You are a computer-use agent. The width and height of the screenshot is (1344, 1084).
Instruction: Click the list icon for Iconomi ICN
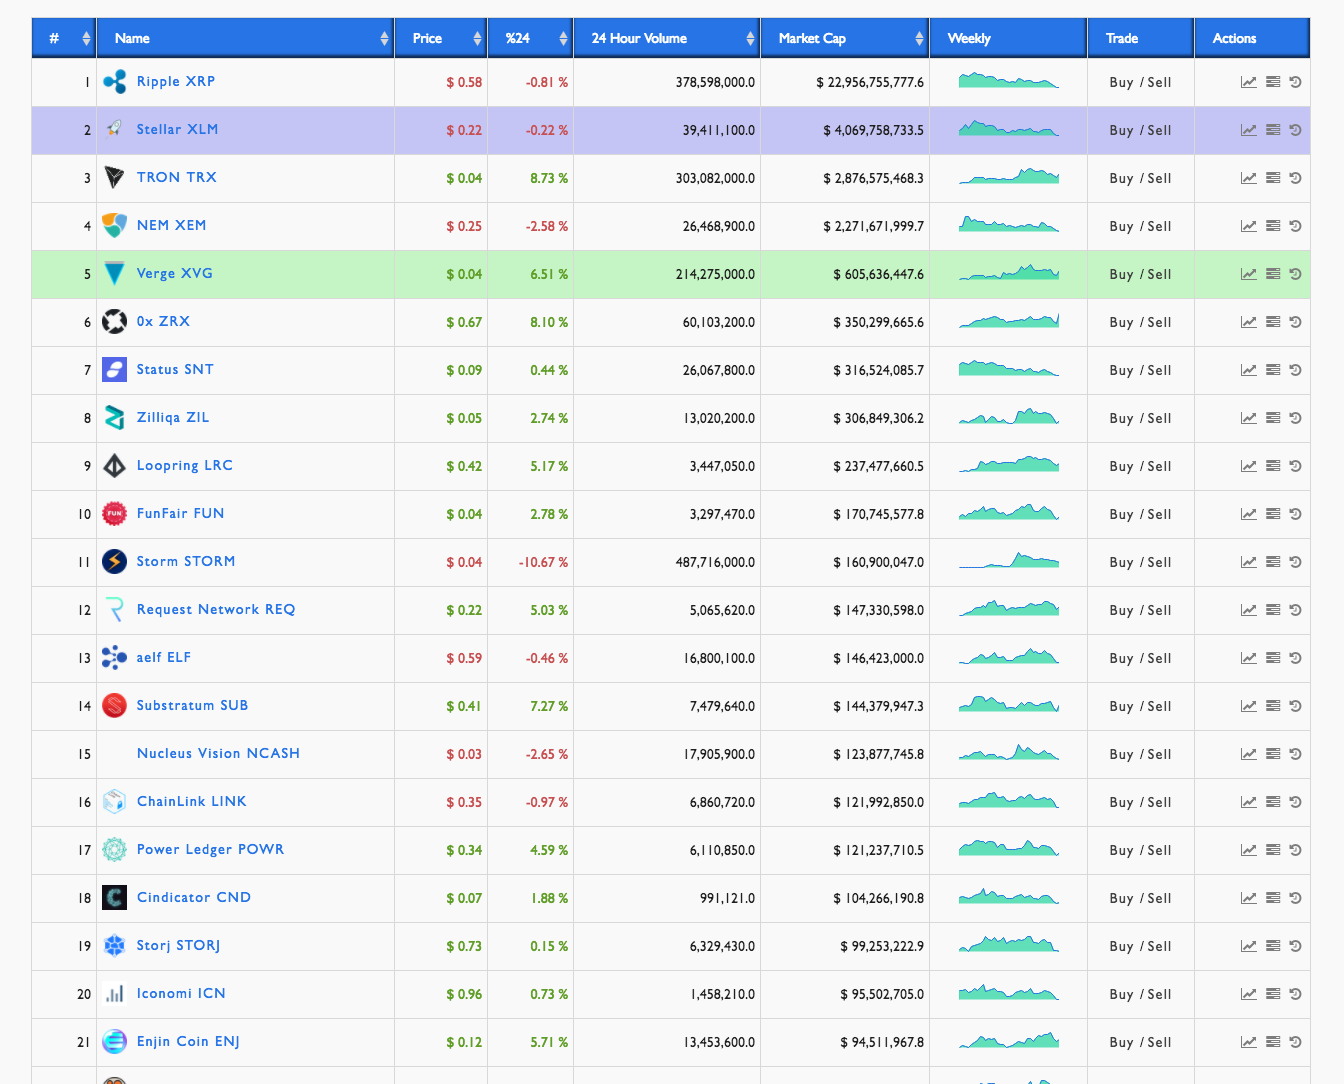pyautogui.click(x=1273, y=994)
